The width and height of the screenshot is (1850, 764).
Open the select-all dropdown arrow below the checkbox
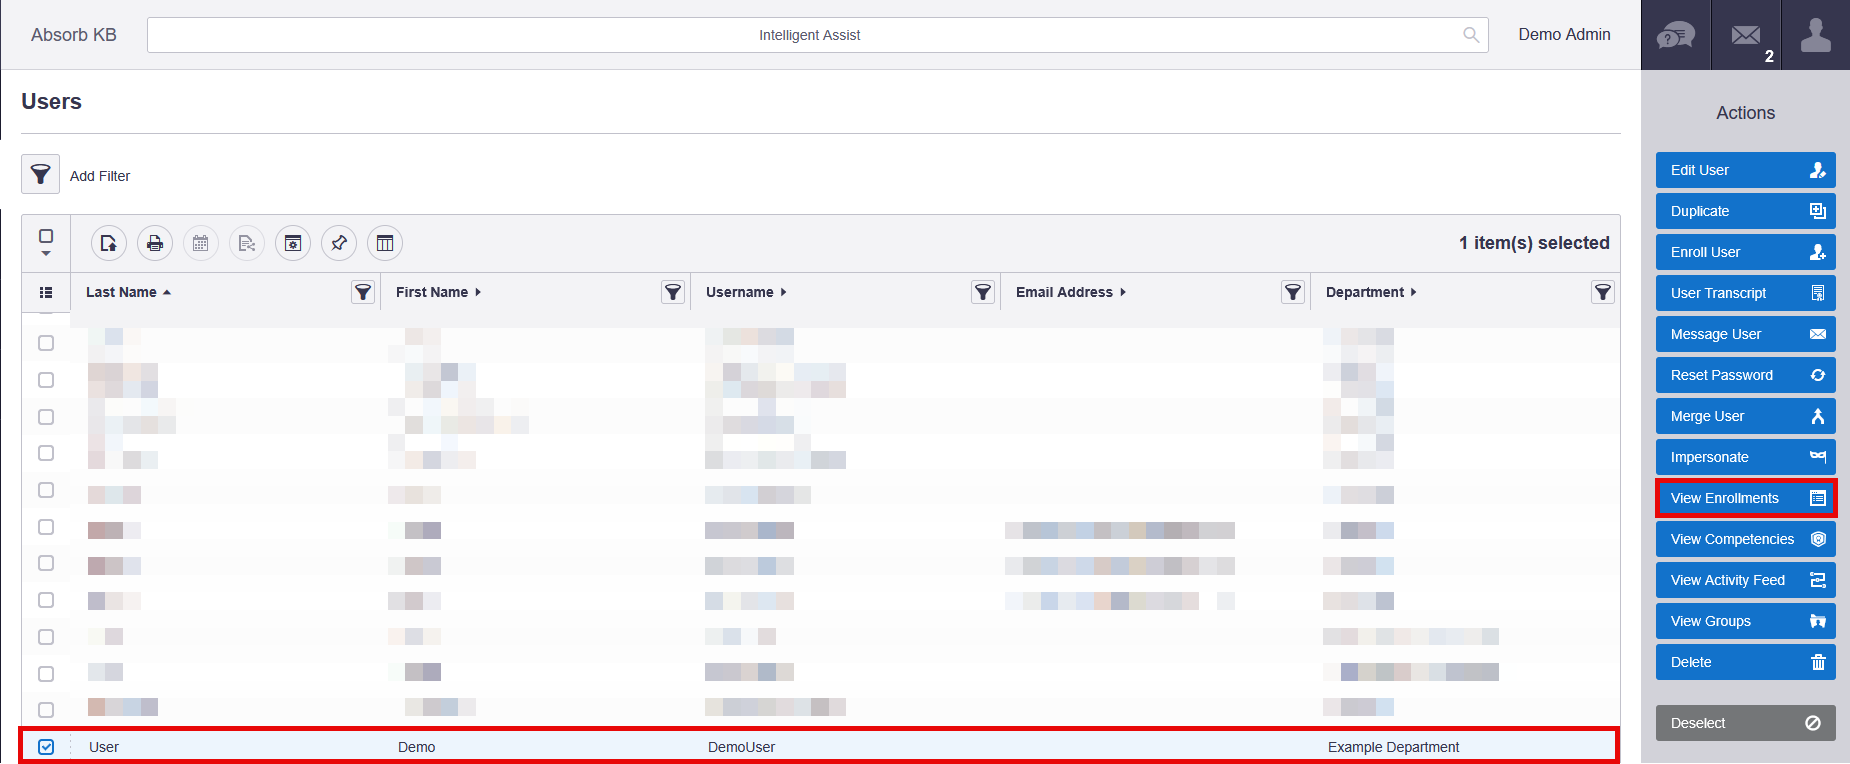pos(46,254)
